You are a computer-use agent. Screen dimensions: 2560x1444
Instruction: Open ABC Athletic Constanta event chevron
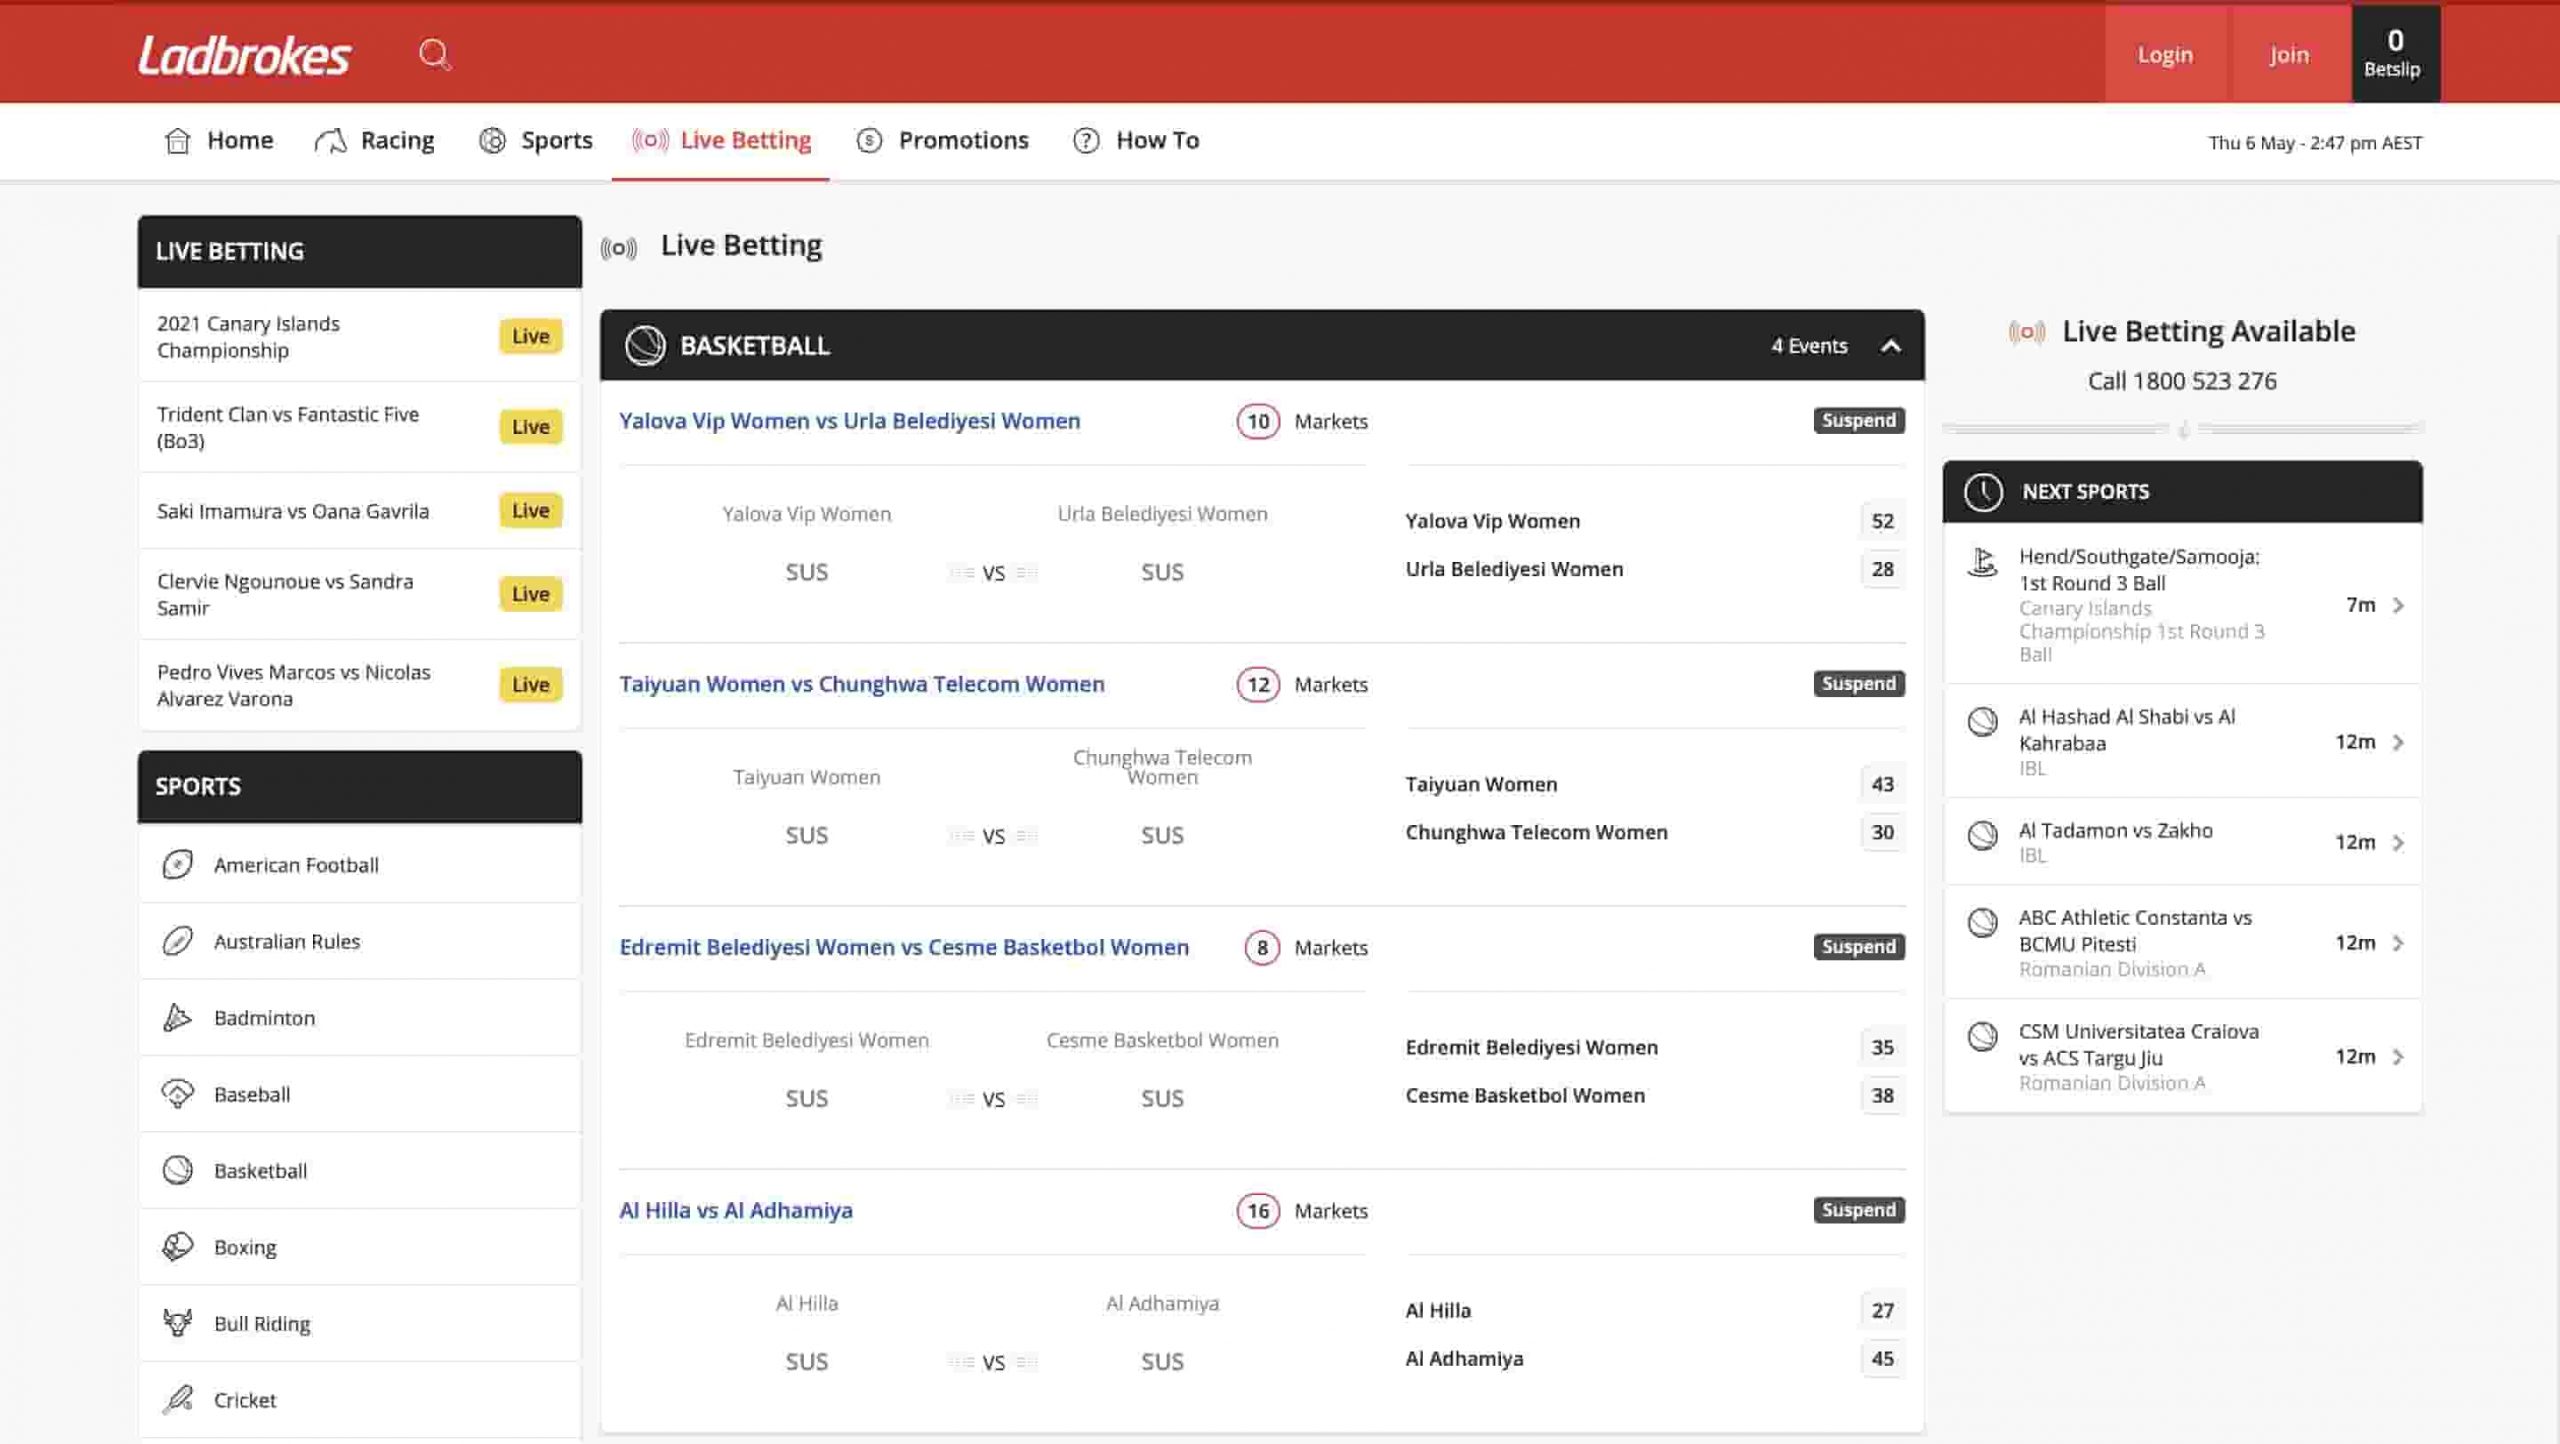(2398, 943)
